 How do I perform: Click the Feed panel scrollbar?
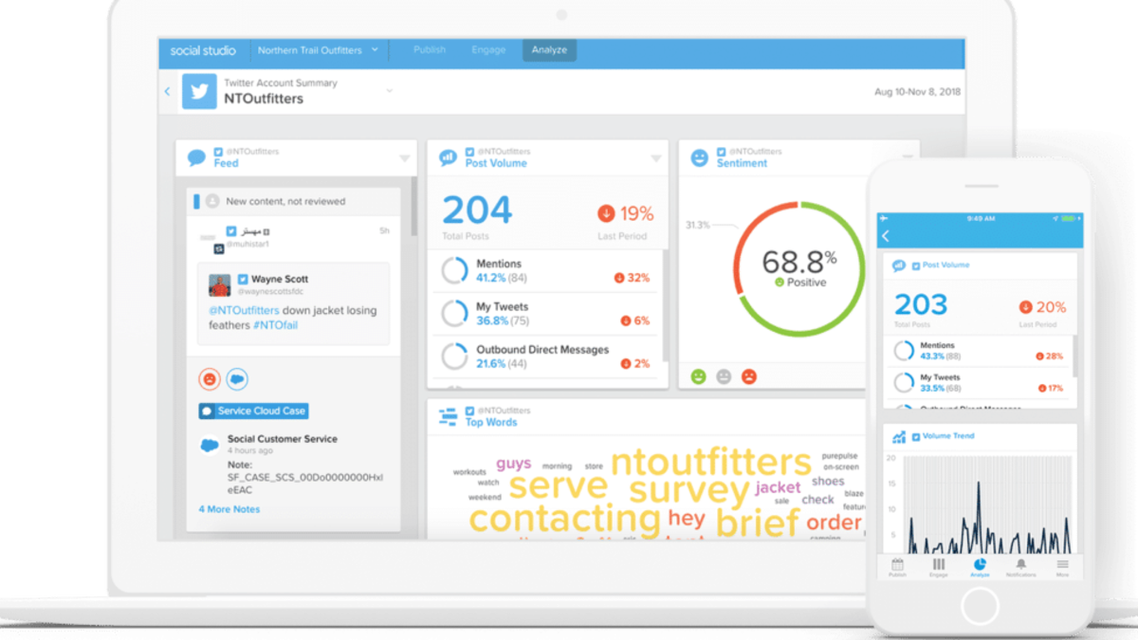point(414,207)
